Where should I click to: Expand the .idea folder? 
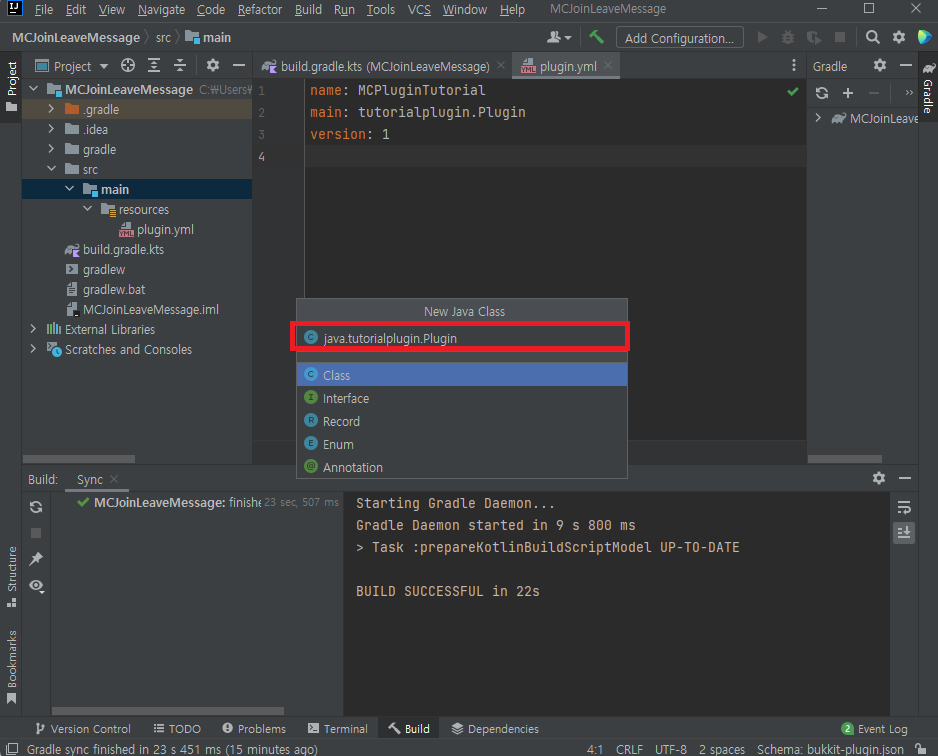point(51,129)
